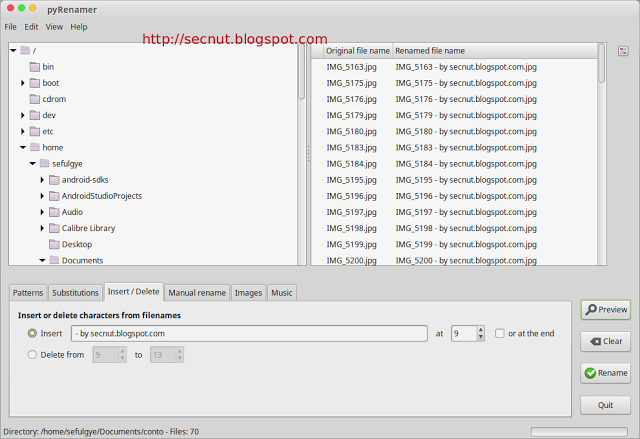Sort by Renamed file name column
This screenshot has width=640, height=439.
point(495,51)
